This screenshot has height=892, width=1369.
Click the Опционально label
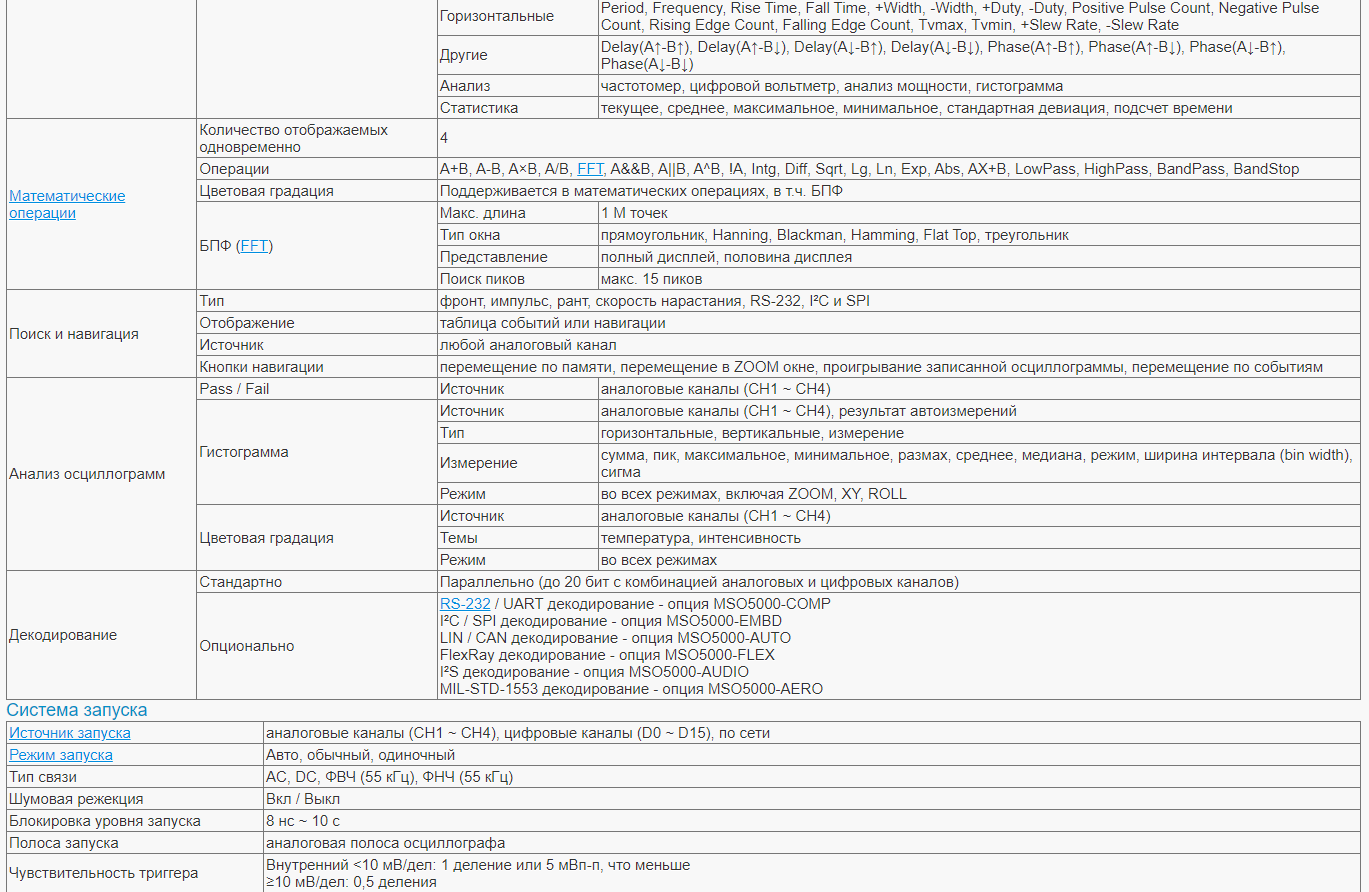246,646
